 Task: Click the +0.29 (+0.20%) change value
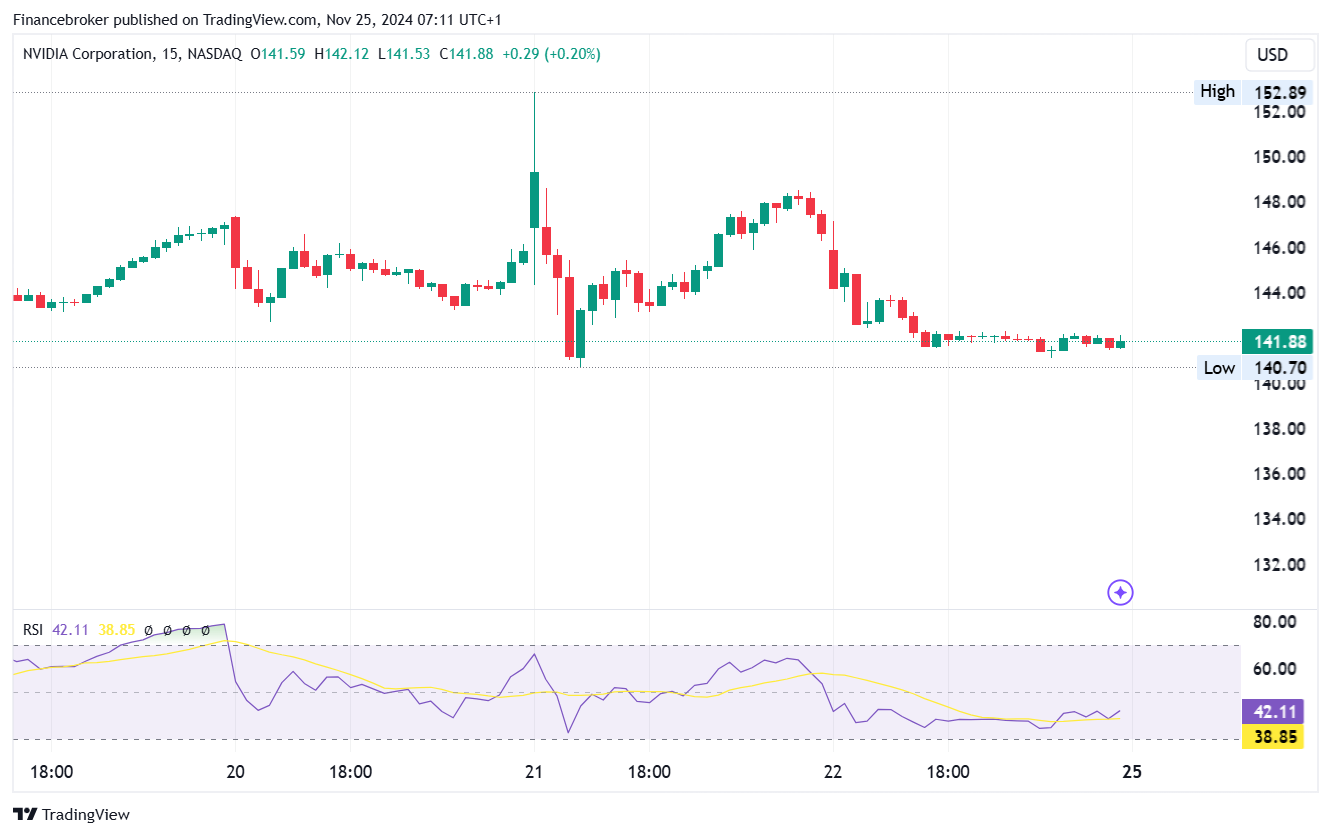click(x=551, y=54)
